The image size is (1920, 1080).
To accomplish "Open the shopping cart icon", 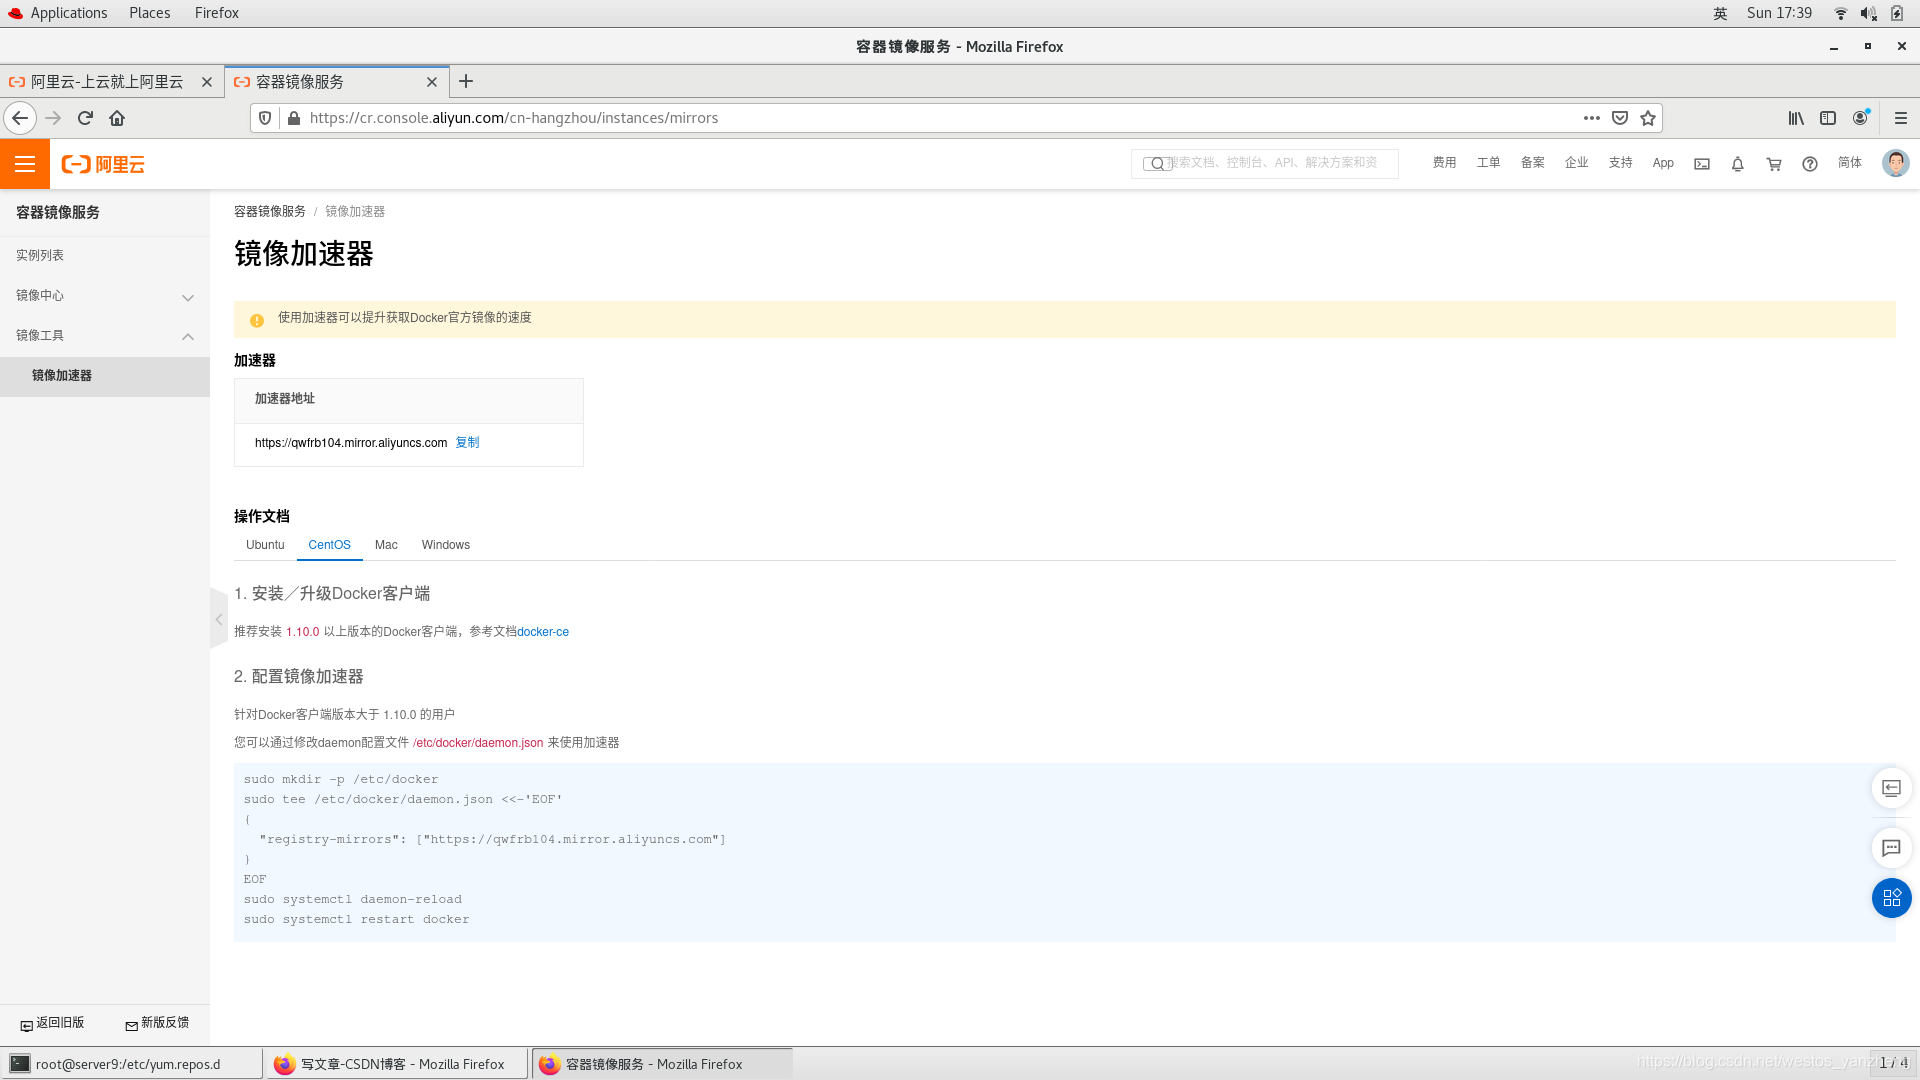I will tap(1774, 164).
